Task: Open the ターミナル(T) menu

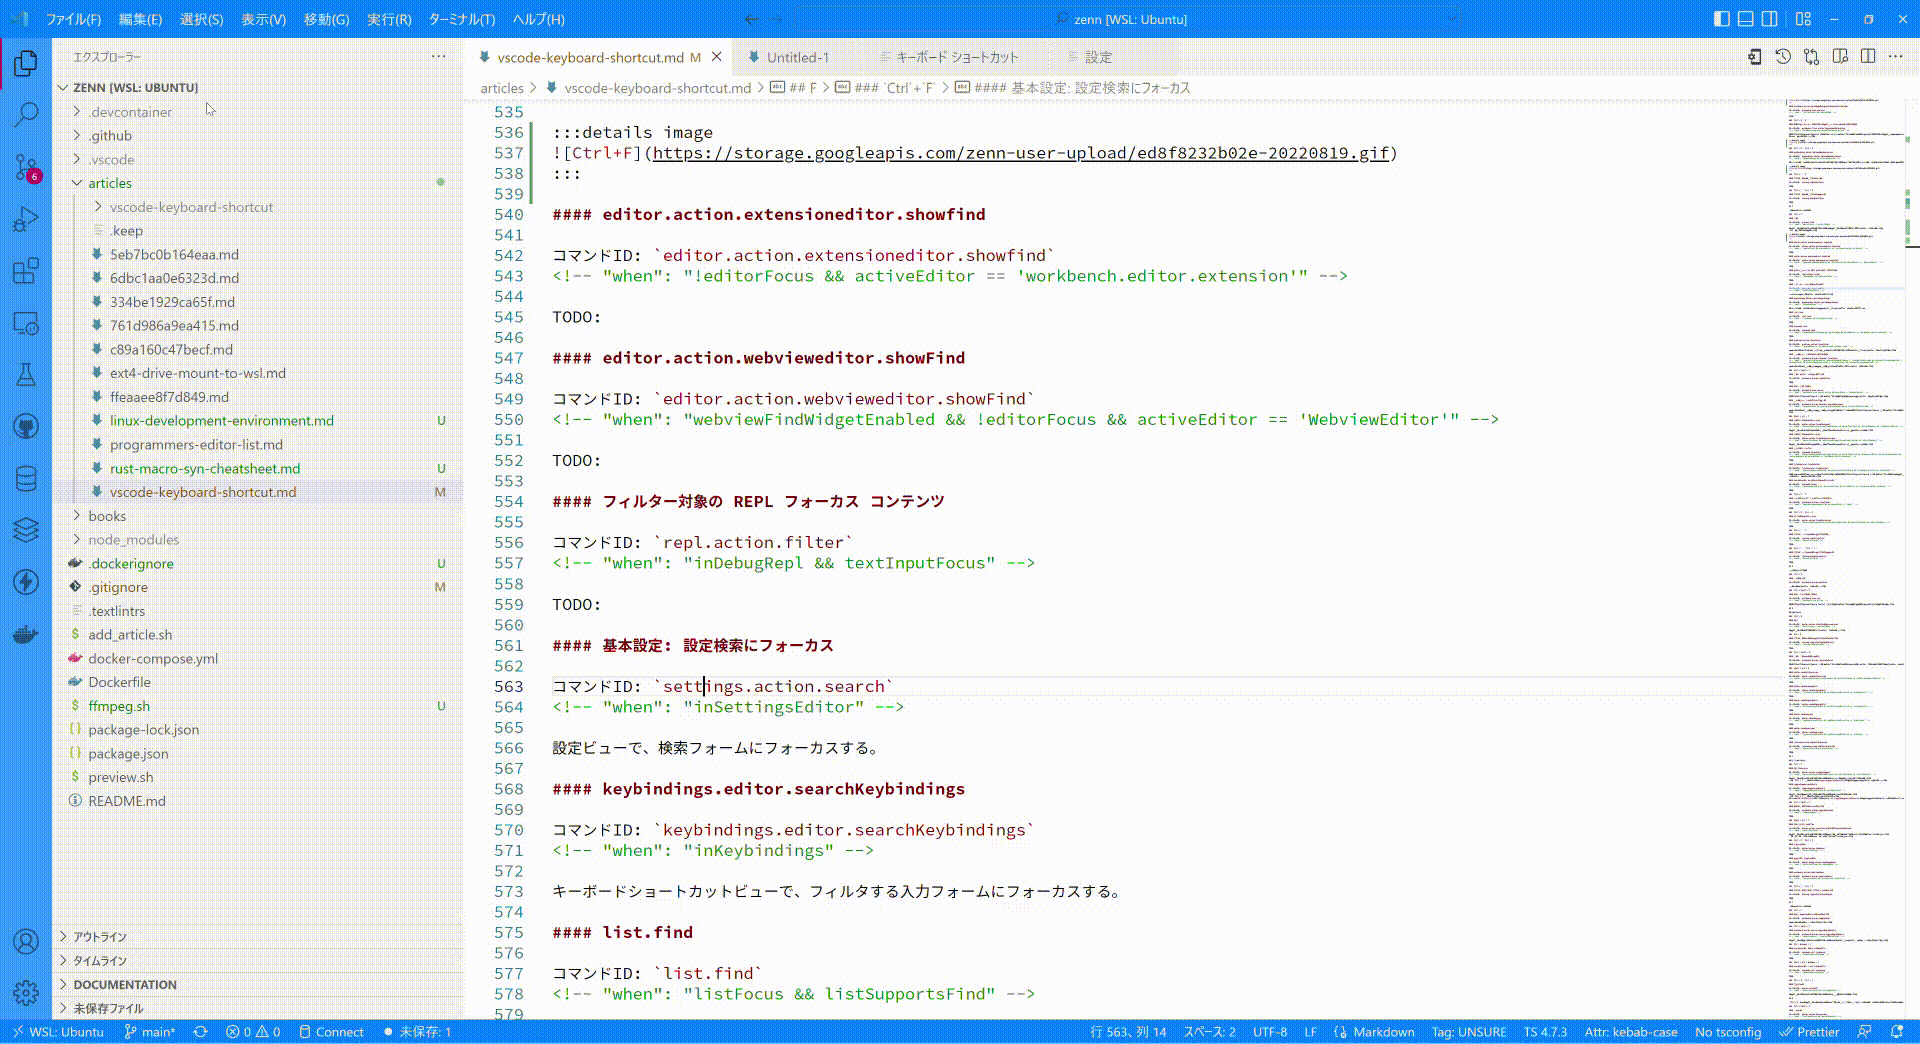Action: click(461, 19)
